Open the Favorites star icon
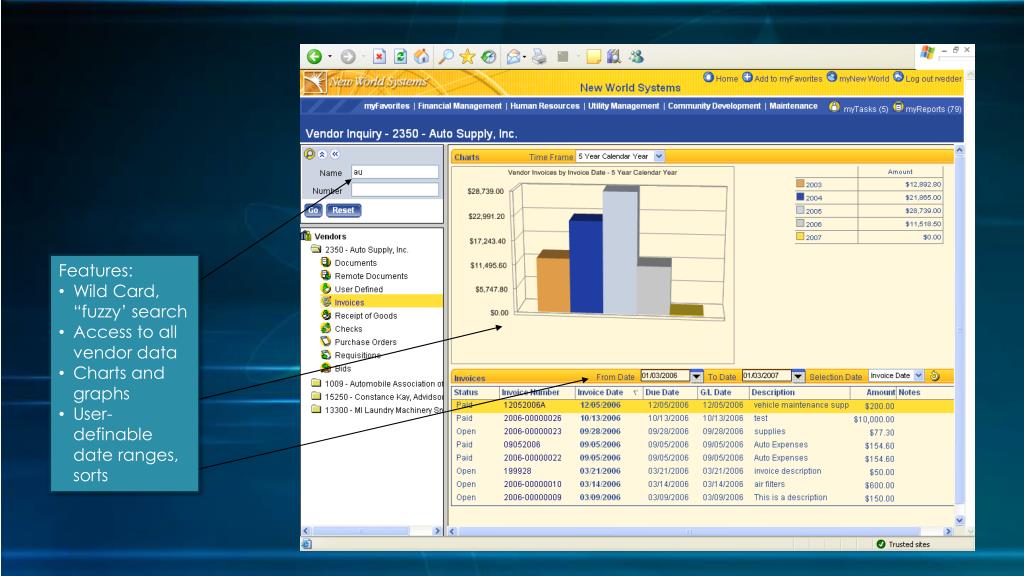 467,57
